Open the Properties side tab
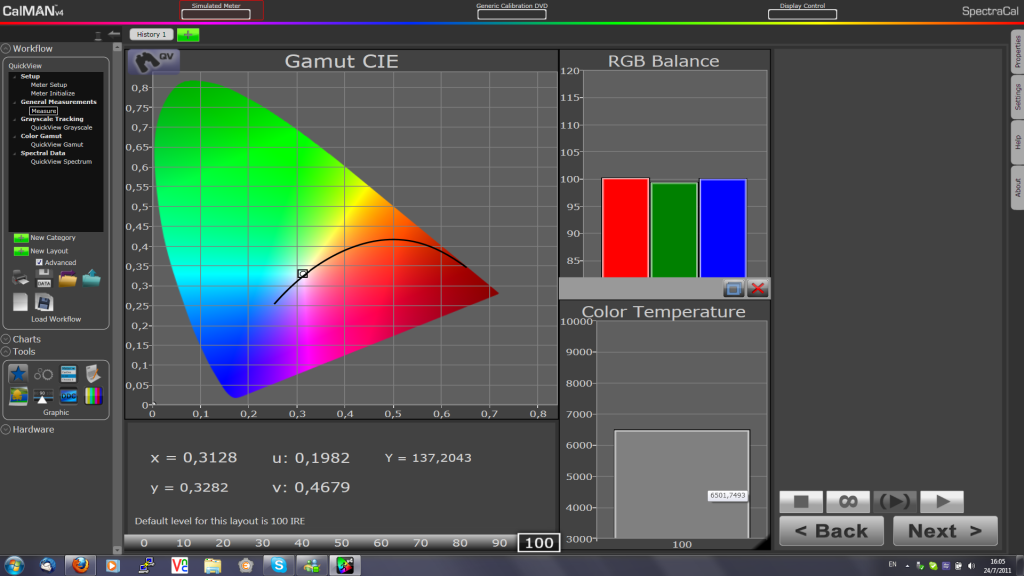This screenshot has height=576, width=1024. (x=1017, y=52)
